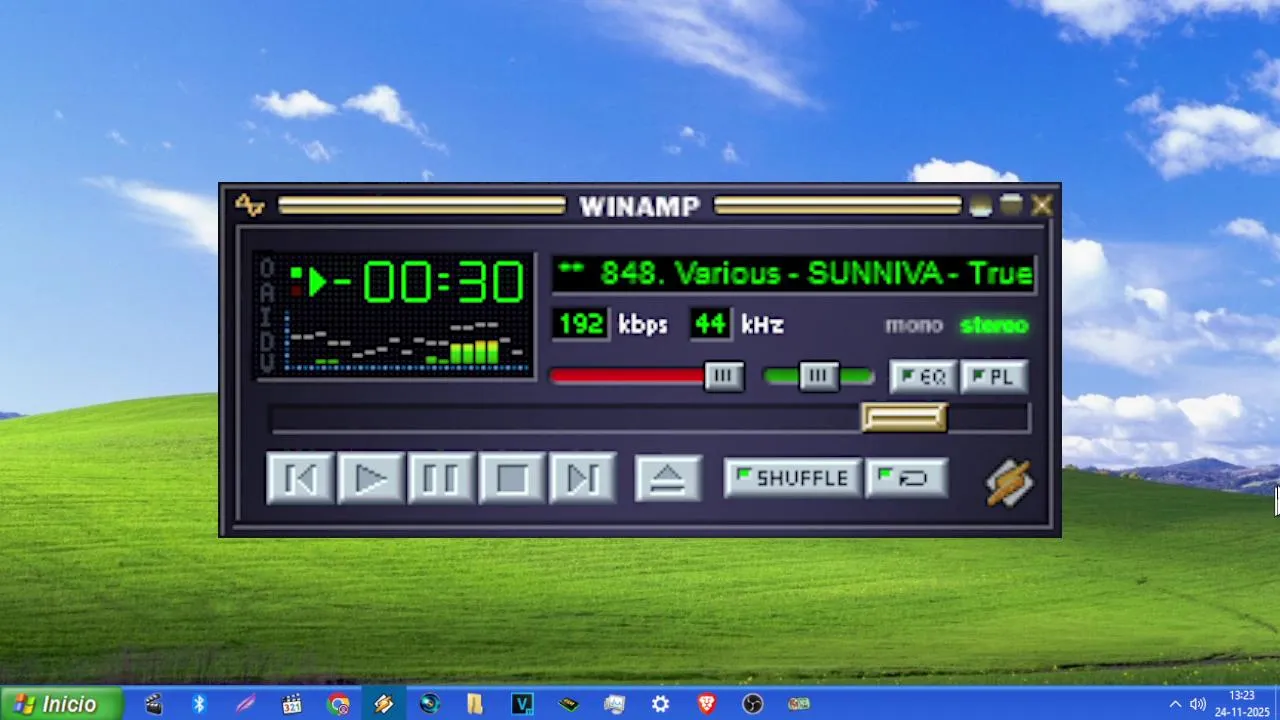
Task: Open file with the Eject button
Action: pyautogui.click(x=668, y=478)
